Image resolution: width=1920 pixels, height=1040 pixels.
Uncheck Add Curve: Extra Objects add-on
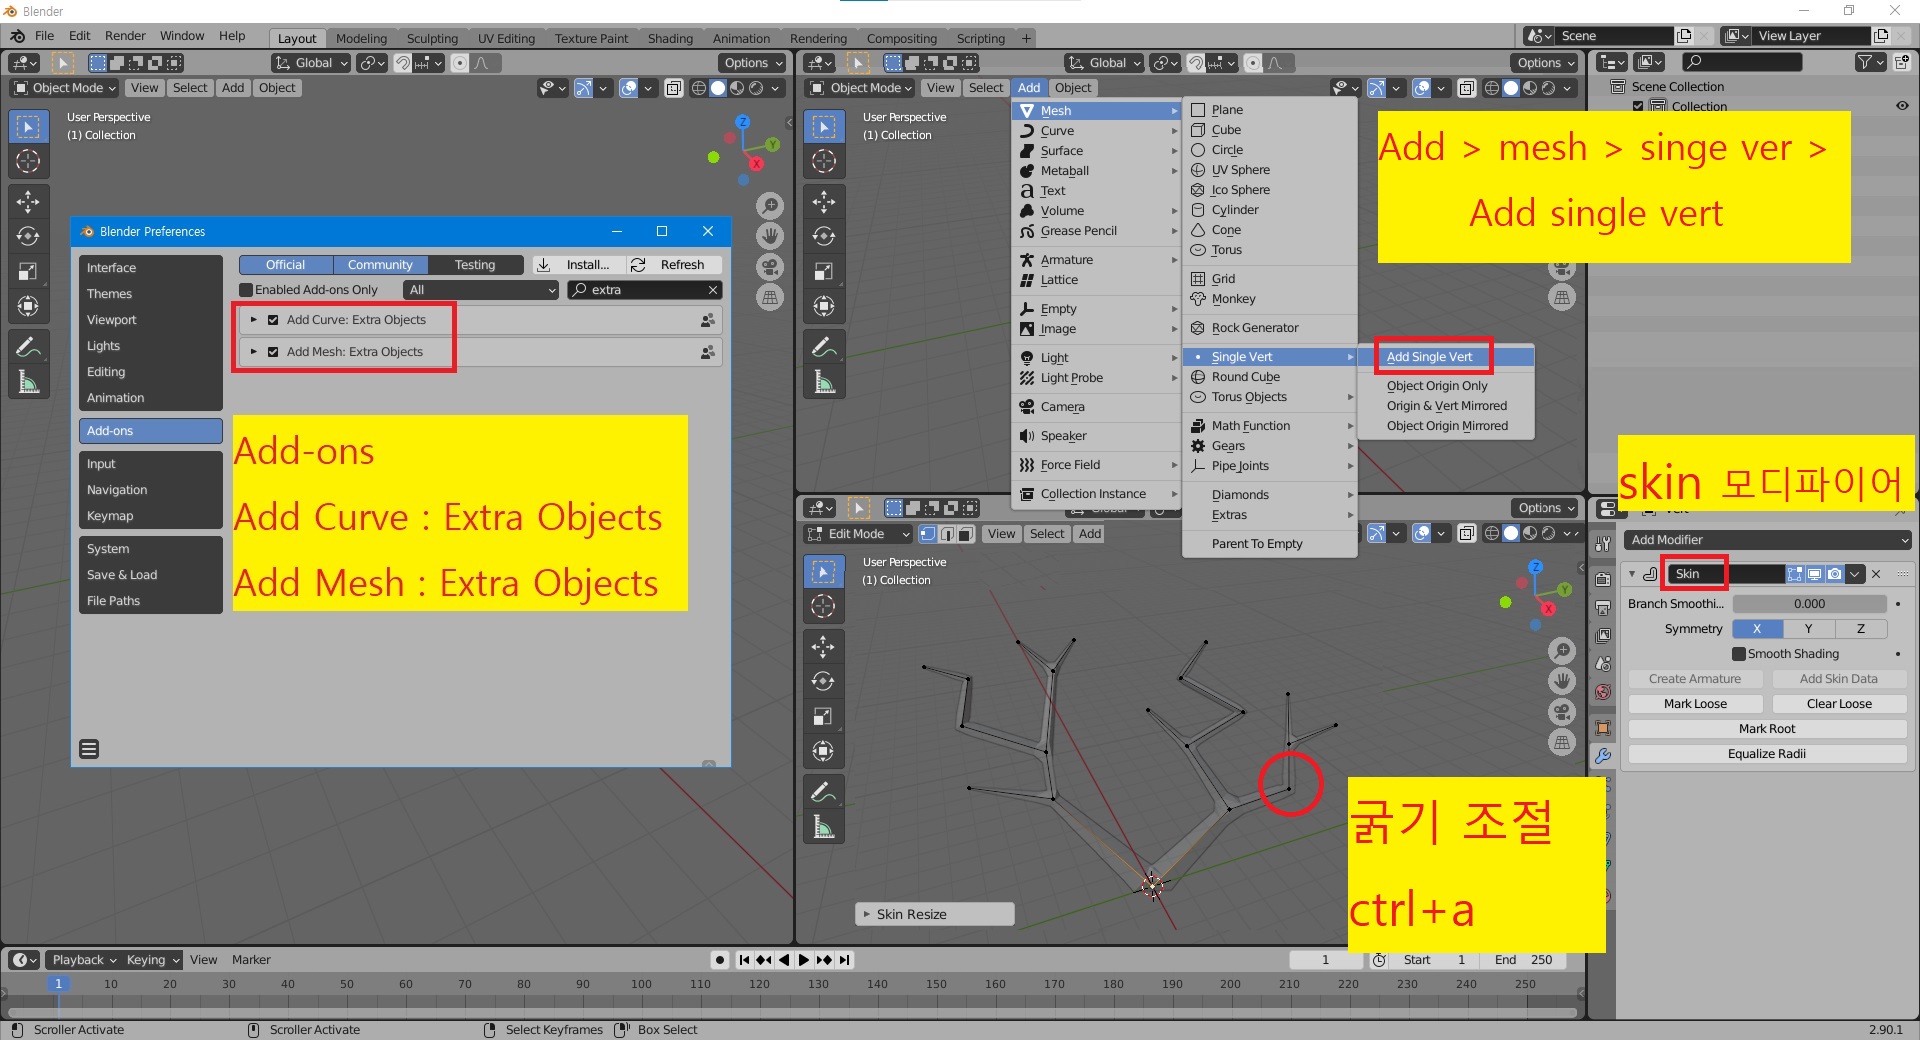pos(273,320)
